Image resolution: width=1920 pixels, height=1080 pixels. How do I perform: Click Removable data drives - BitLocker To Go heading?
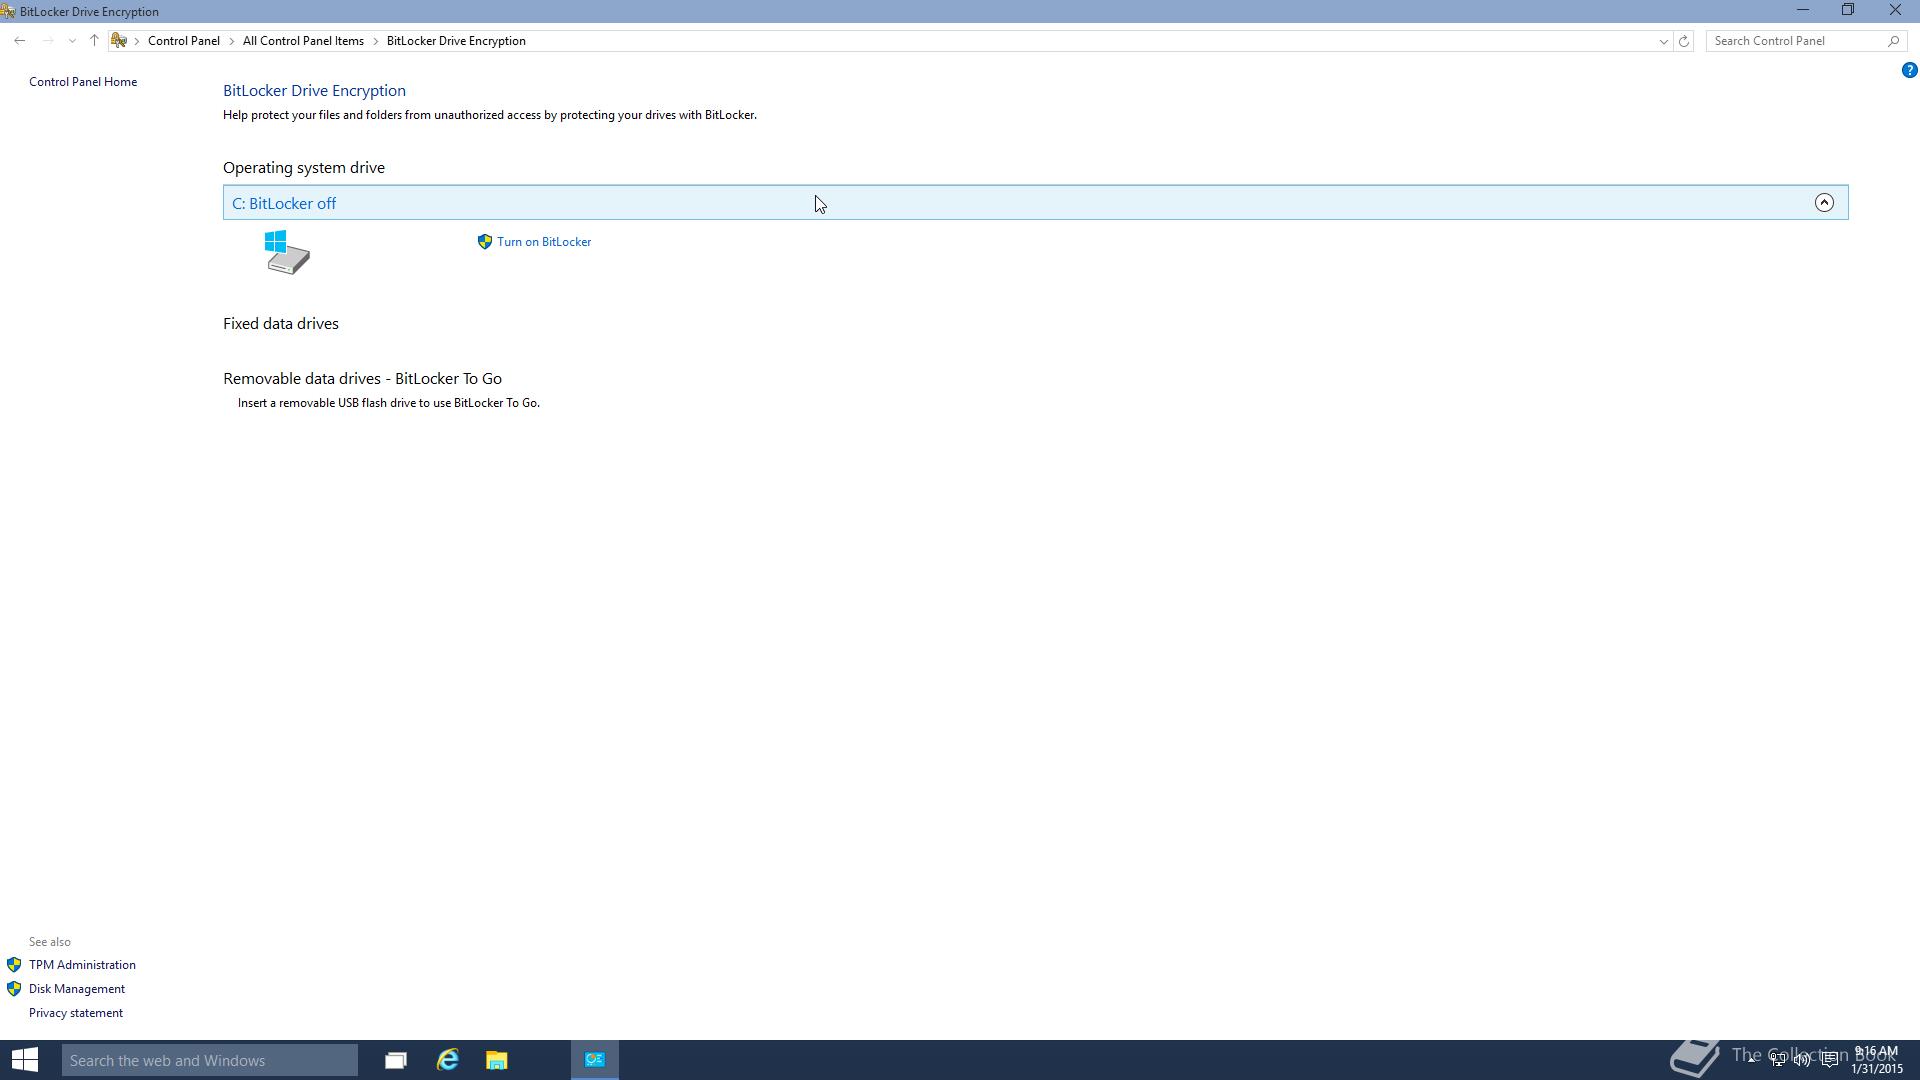tap(362, 379)
